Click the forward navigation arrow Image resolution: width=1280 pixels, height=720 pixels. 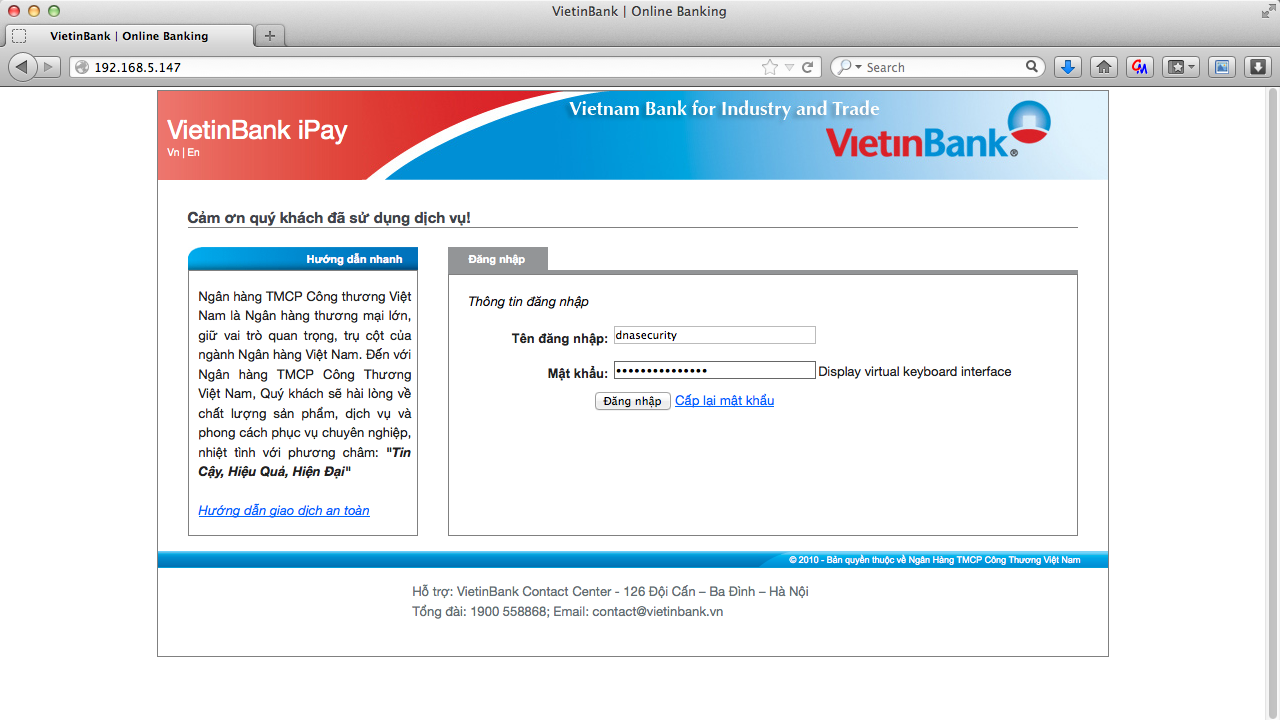click(x=48, y=67)
